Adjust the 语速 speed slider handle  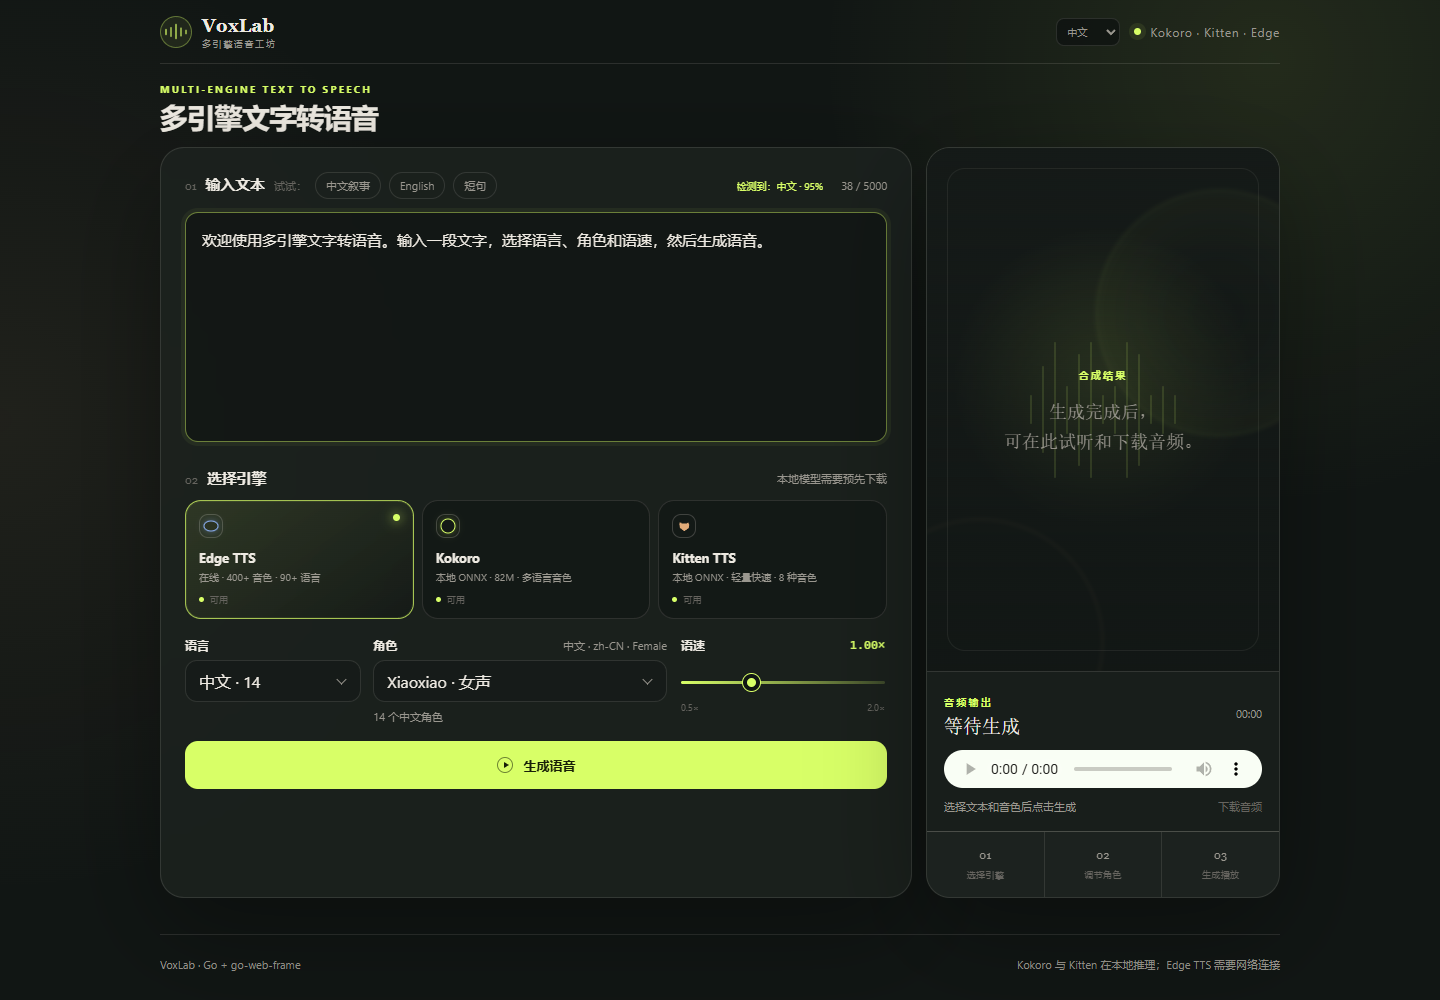click(x=752, y=682)
